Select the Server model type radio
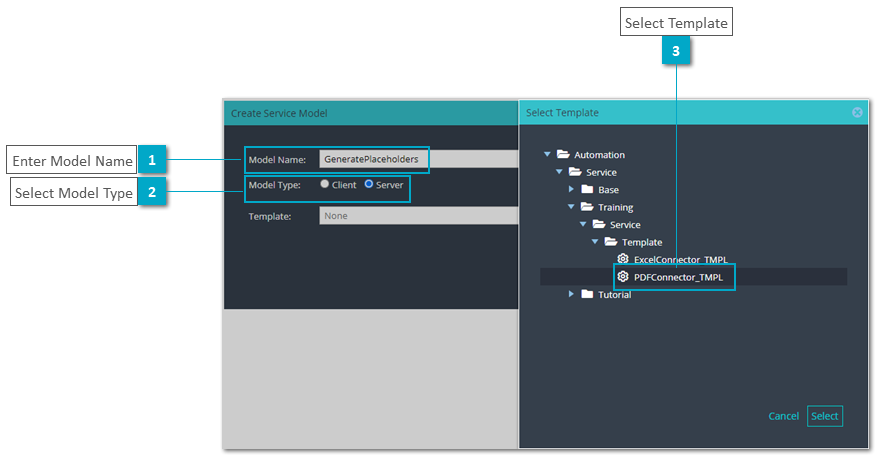The image size is (878, 458). (x=368, y=184)
